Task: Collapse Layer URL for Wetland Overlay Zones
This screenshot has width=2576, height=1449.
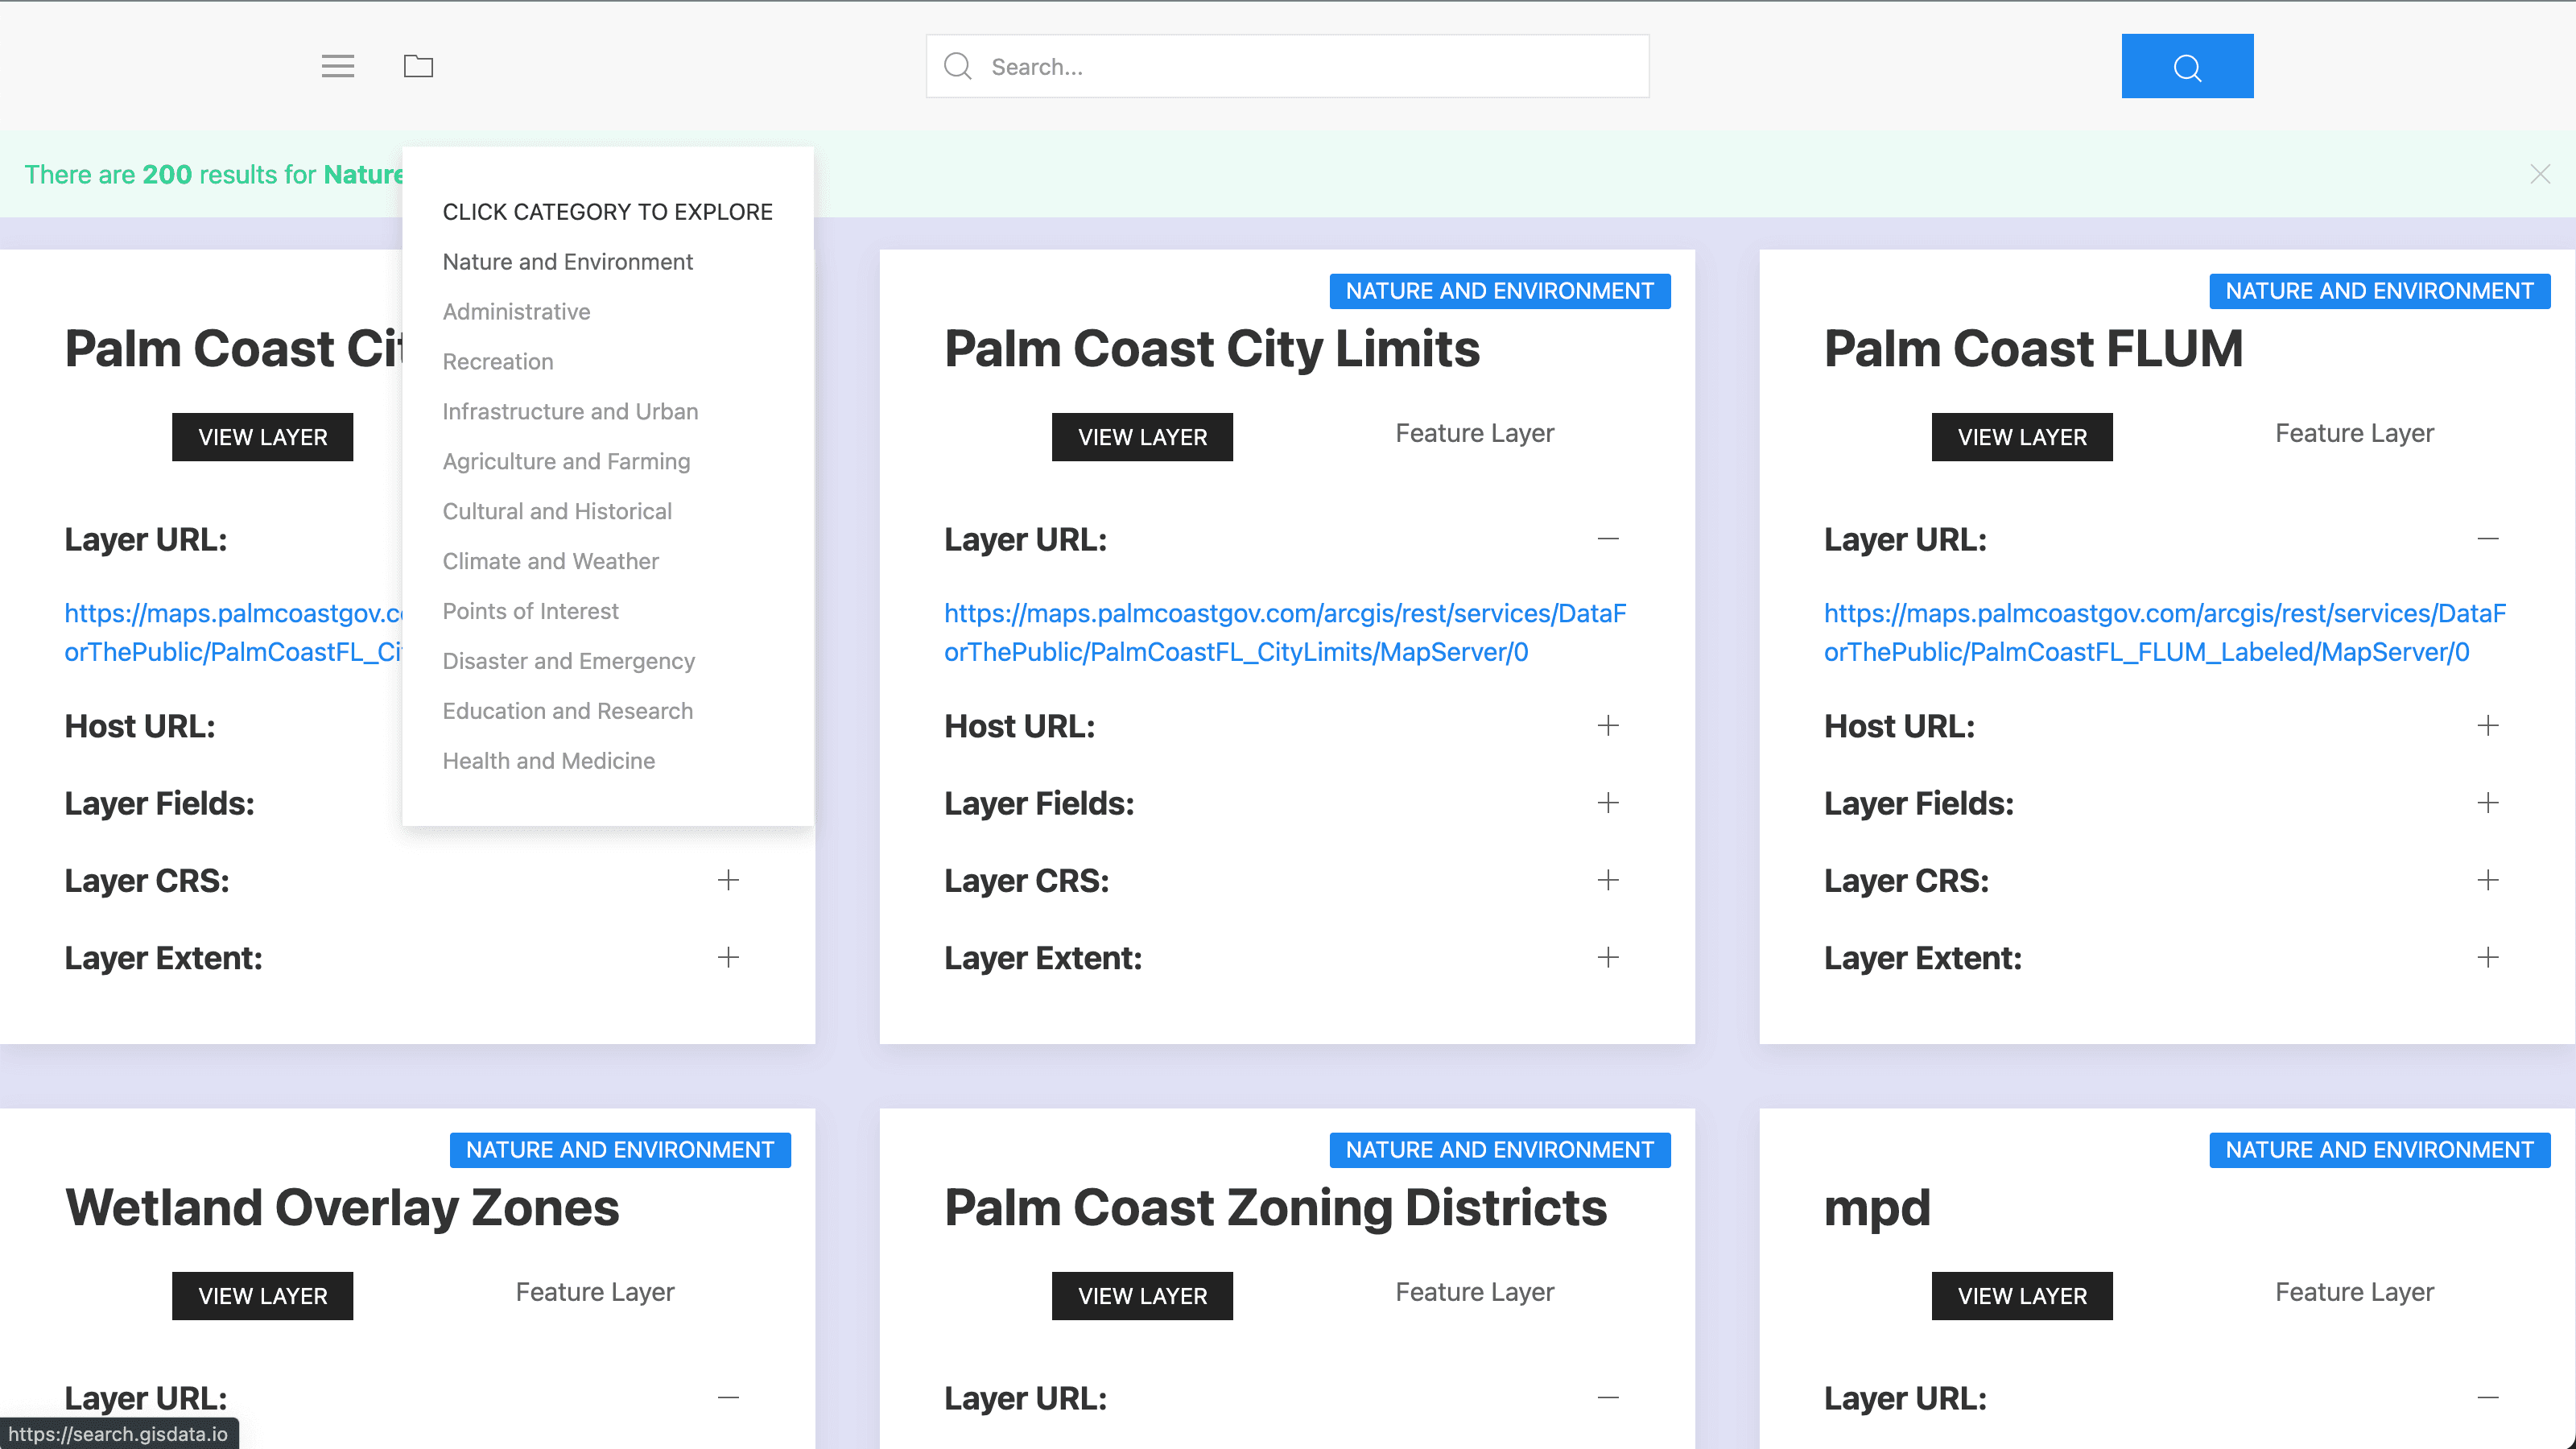Action: click(727, 1397)
